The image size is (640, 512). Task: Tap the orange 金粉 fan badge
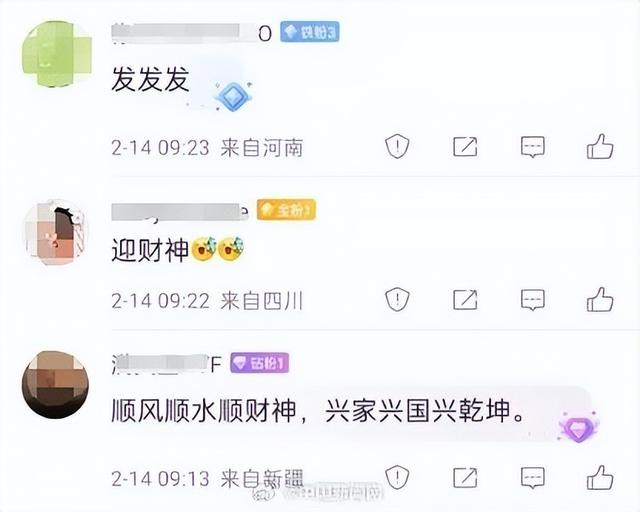point(286,210)
